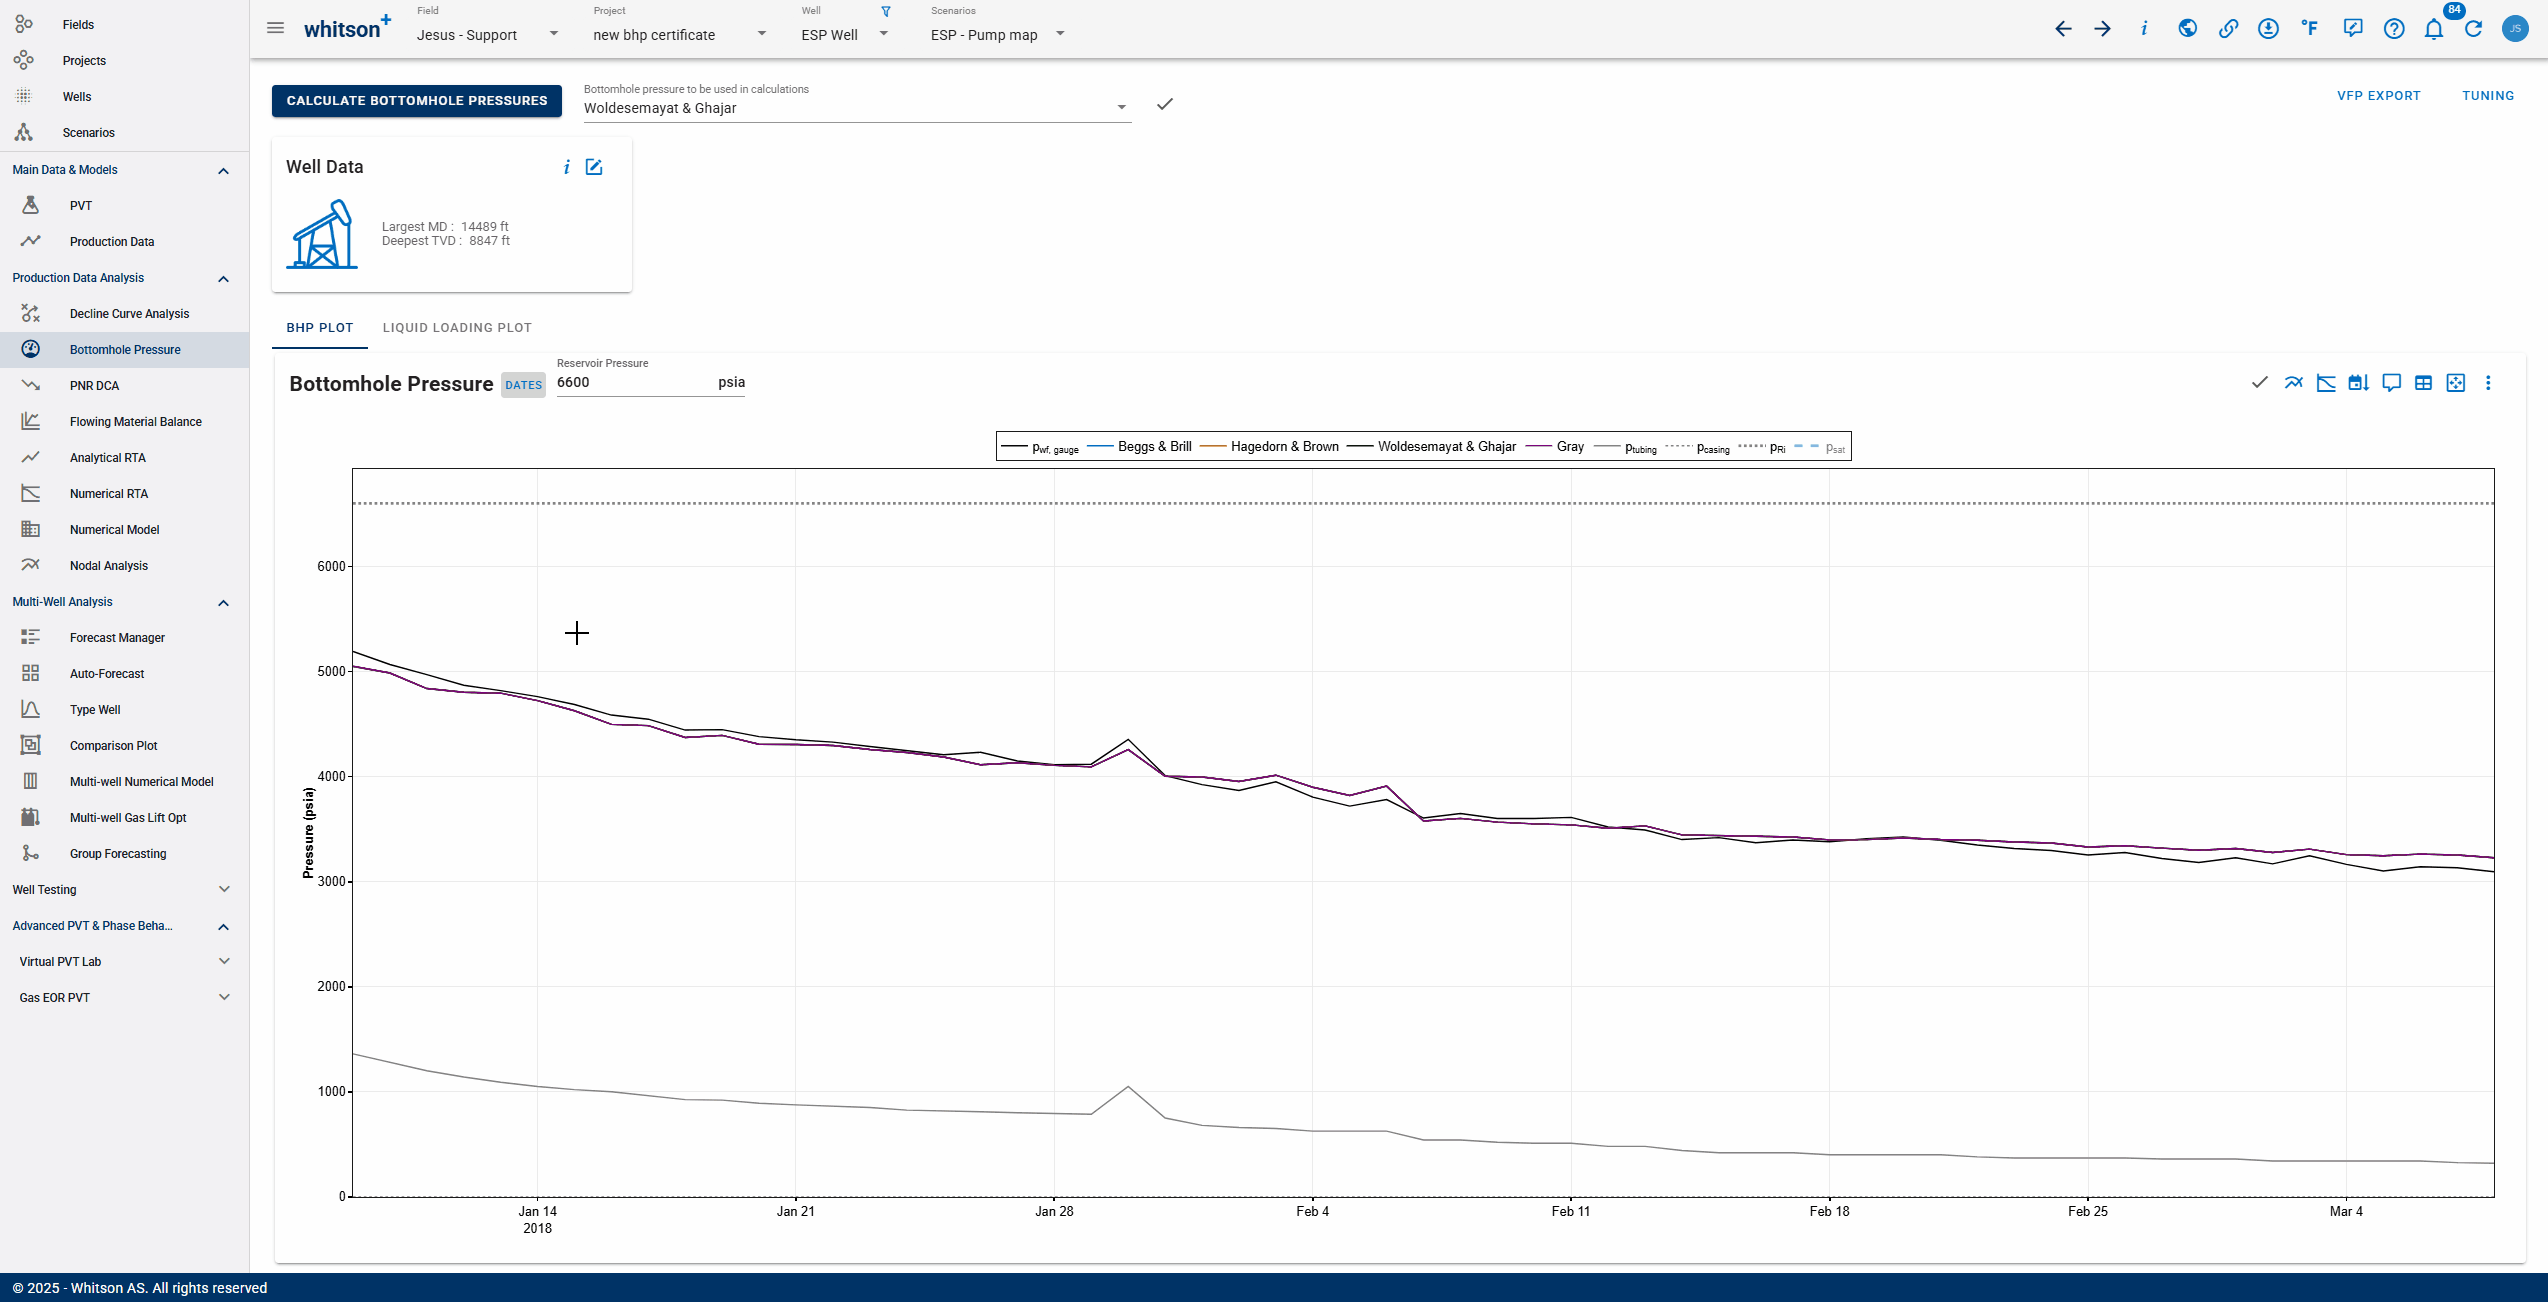This screenshot has width=2548, height=1302.
Task: Click the calendar sort arrow icon
Action: 2358,383
